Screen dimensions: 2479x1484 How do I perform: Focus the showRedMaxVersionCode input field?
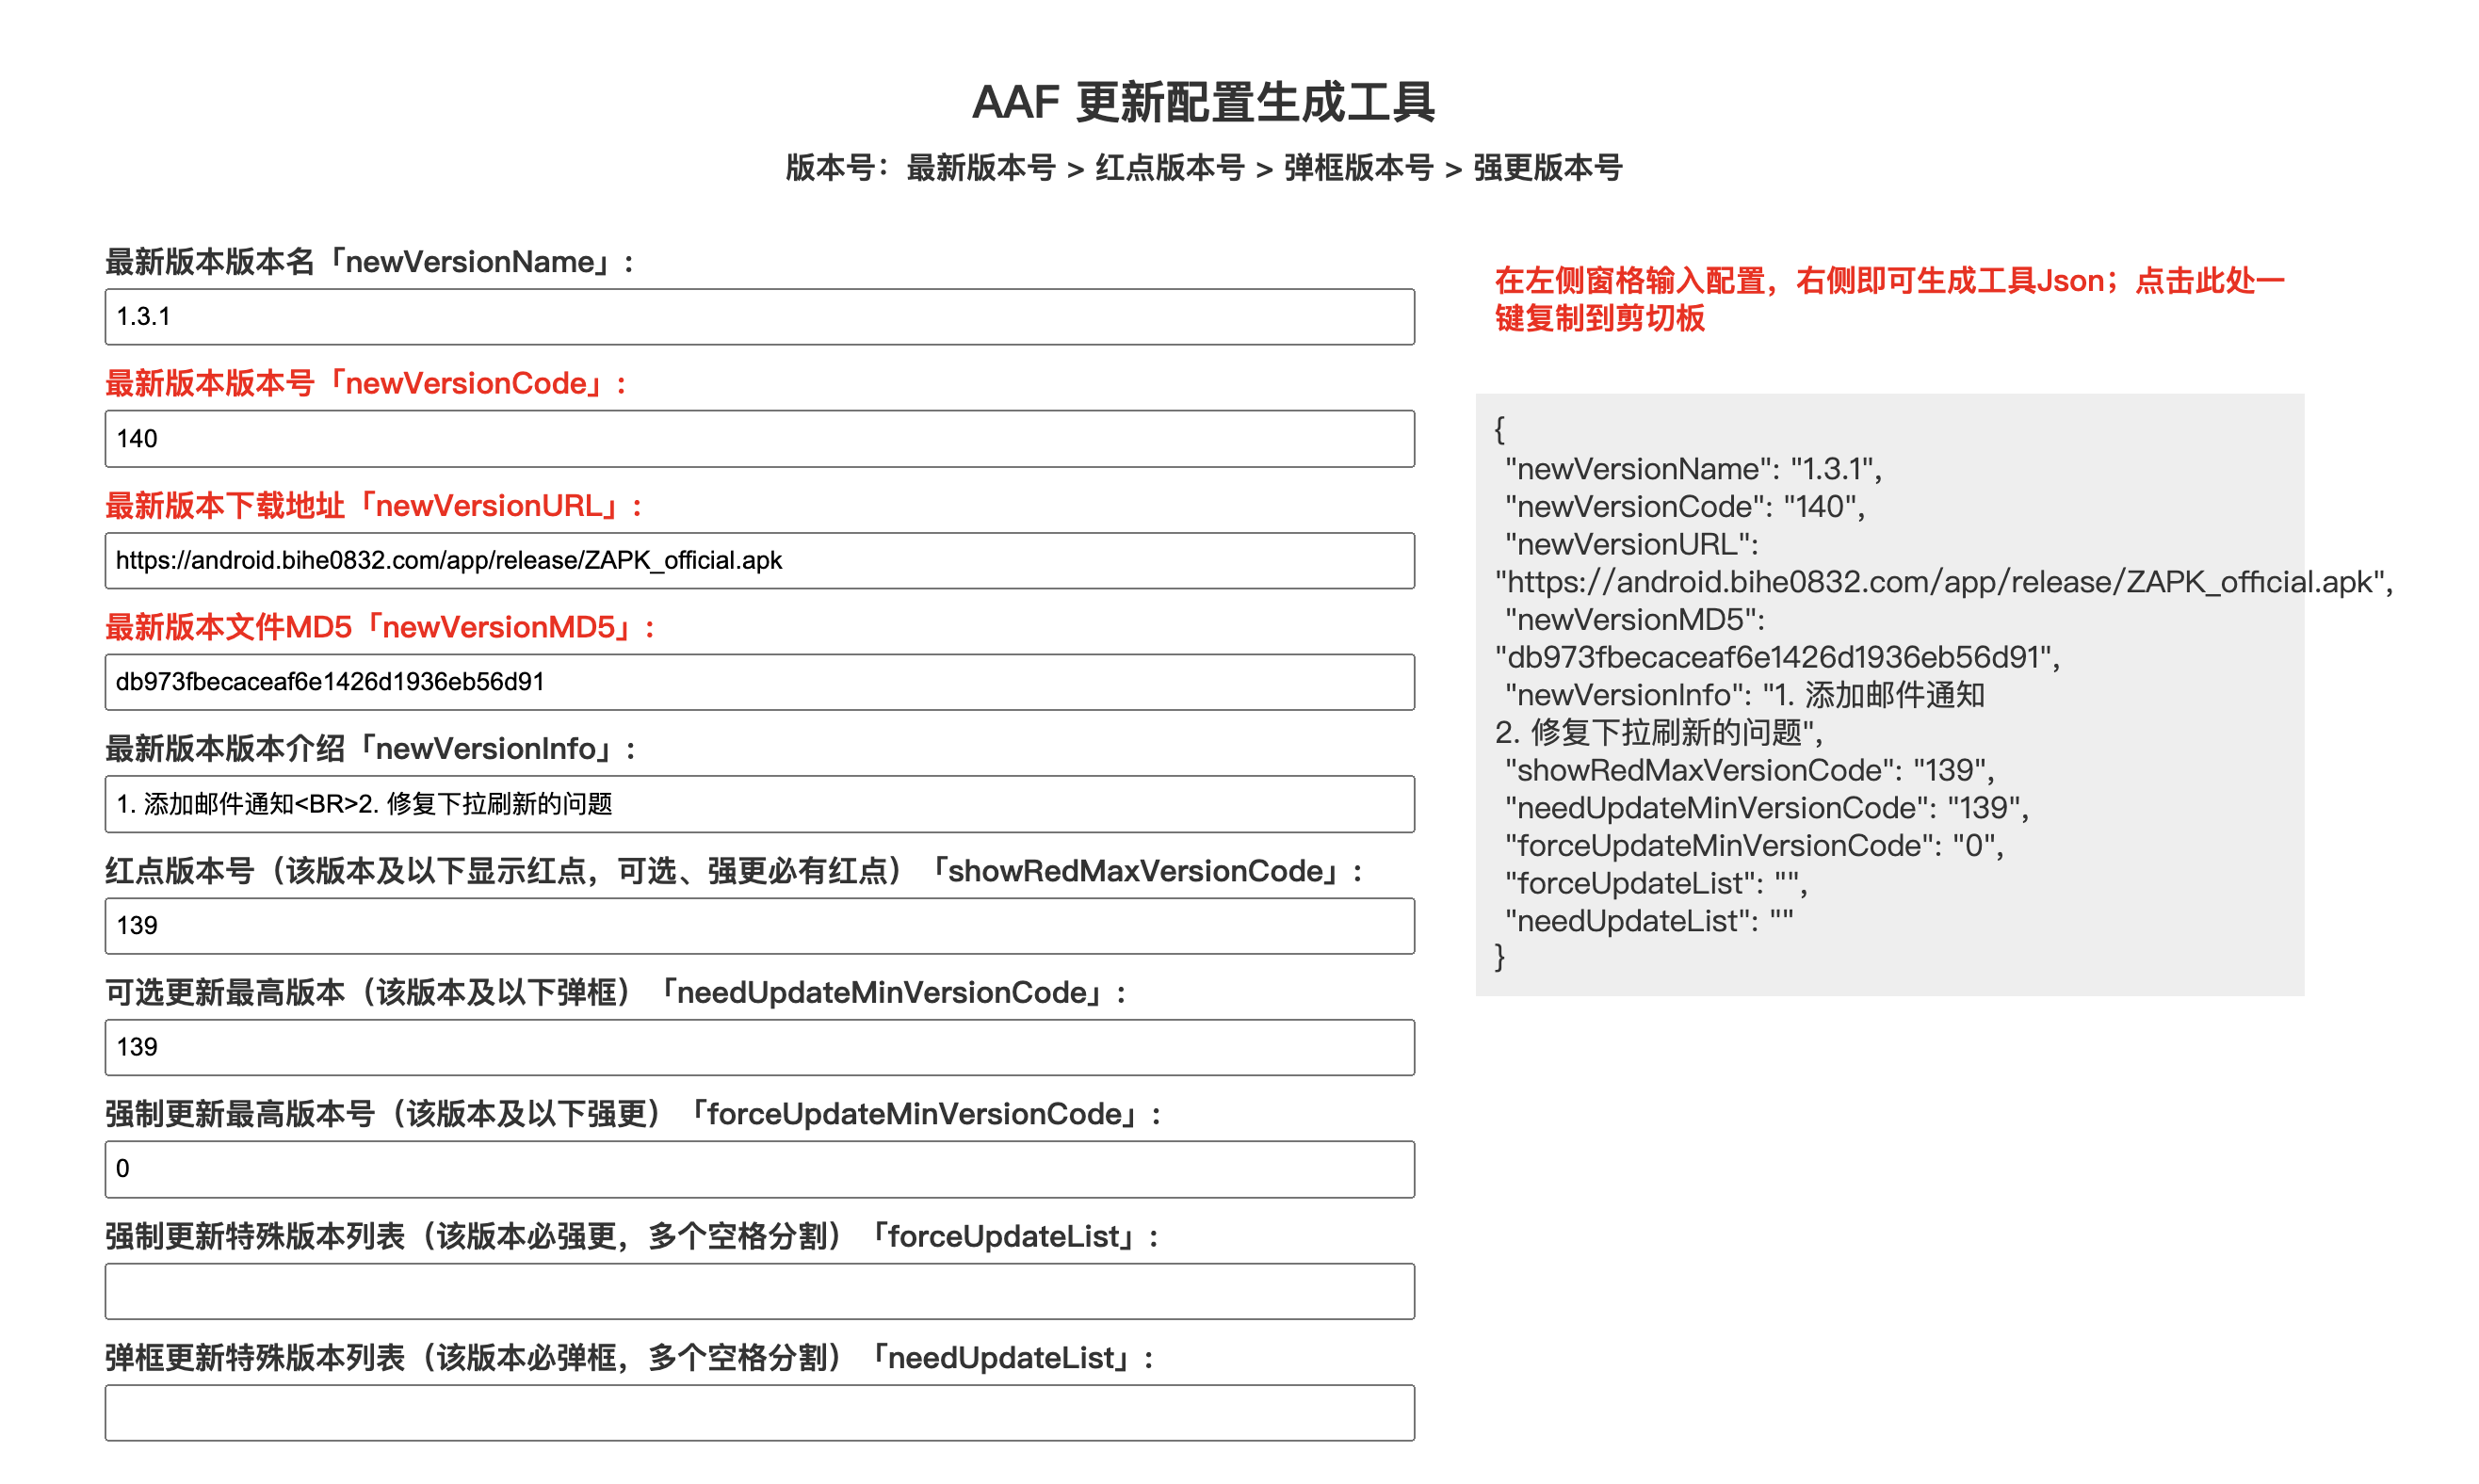pyautogui.click(x=759, y=926)
